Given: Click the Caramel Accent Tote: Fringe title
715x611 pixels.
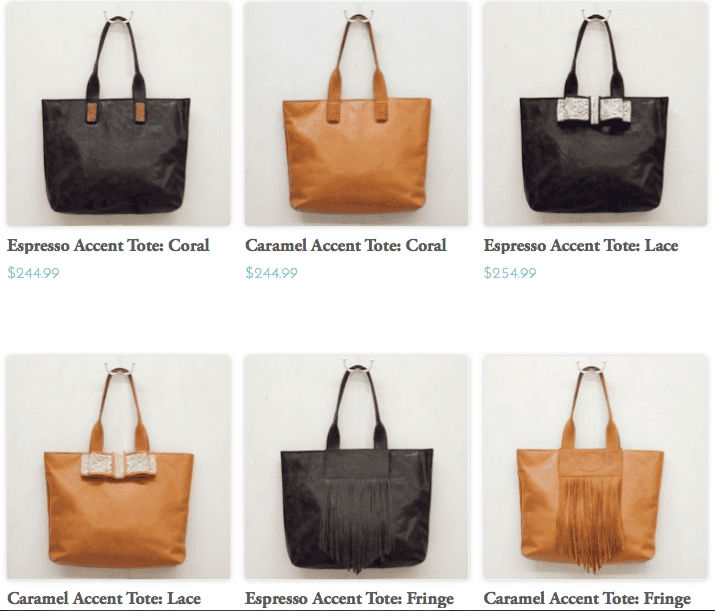Looking at the screenshot, I should [x=587, y=598].
